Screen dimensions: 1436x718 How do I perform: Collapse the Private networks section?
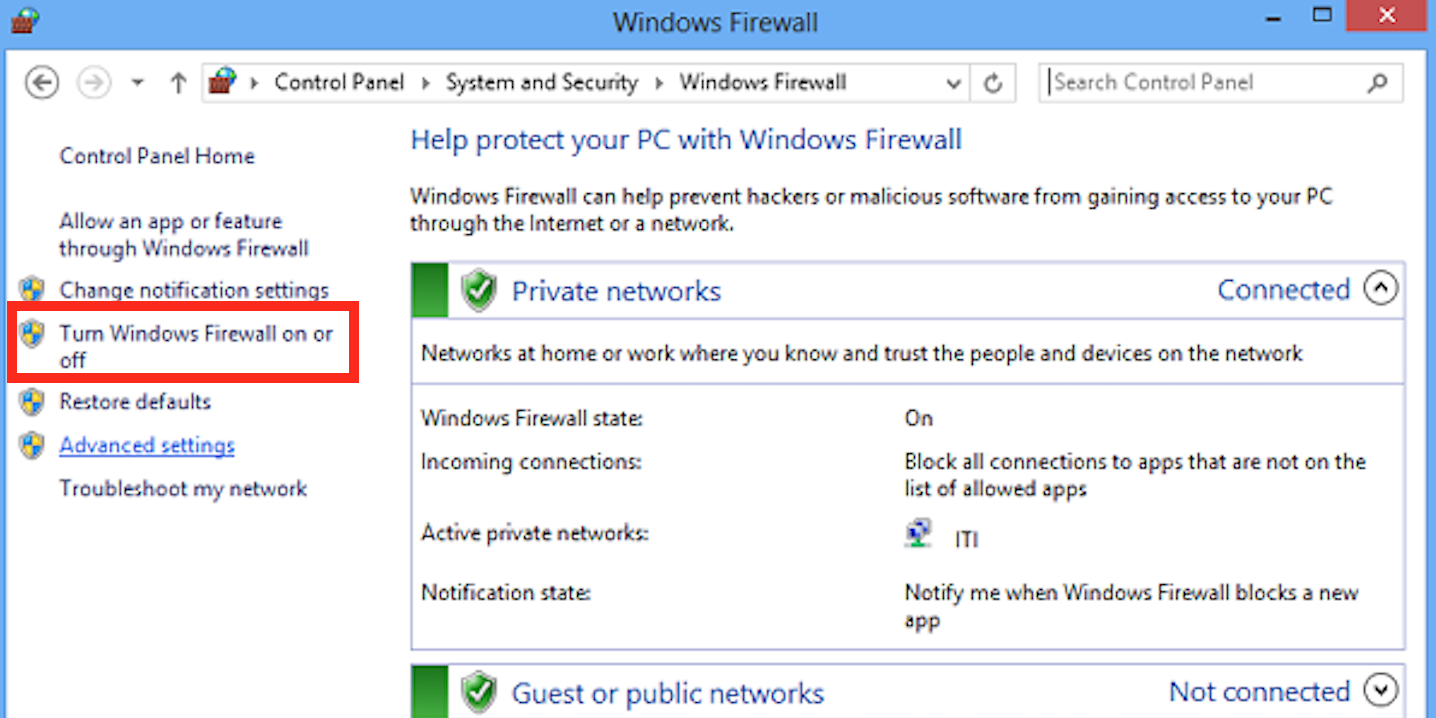[x=1381, y=289]
